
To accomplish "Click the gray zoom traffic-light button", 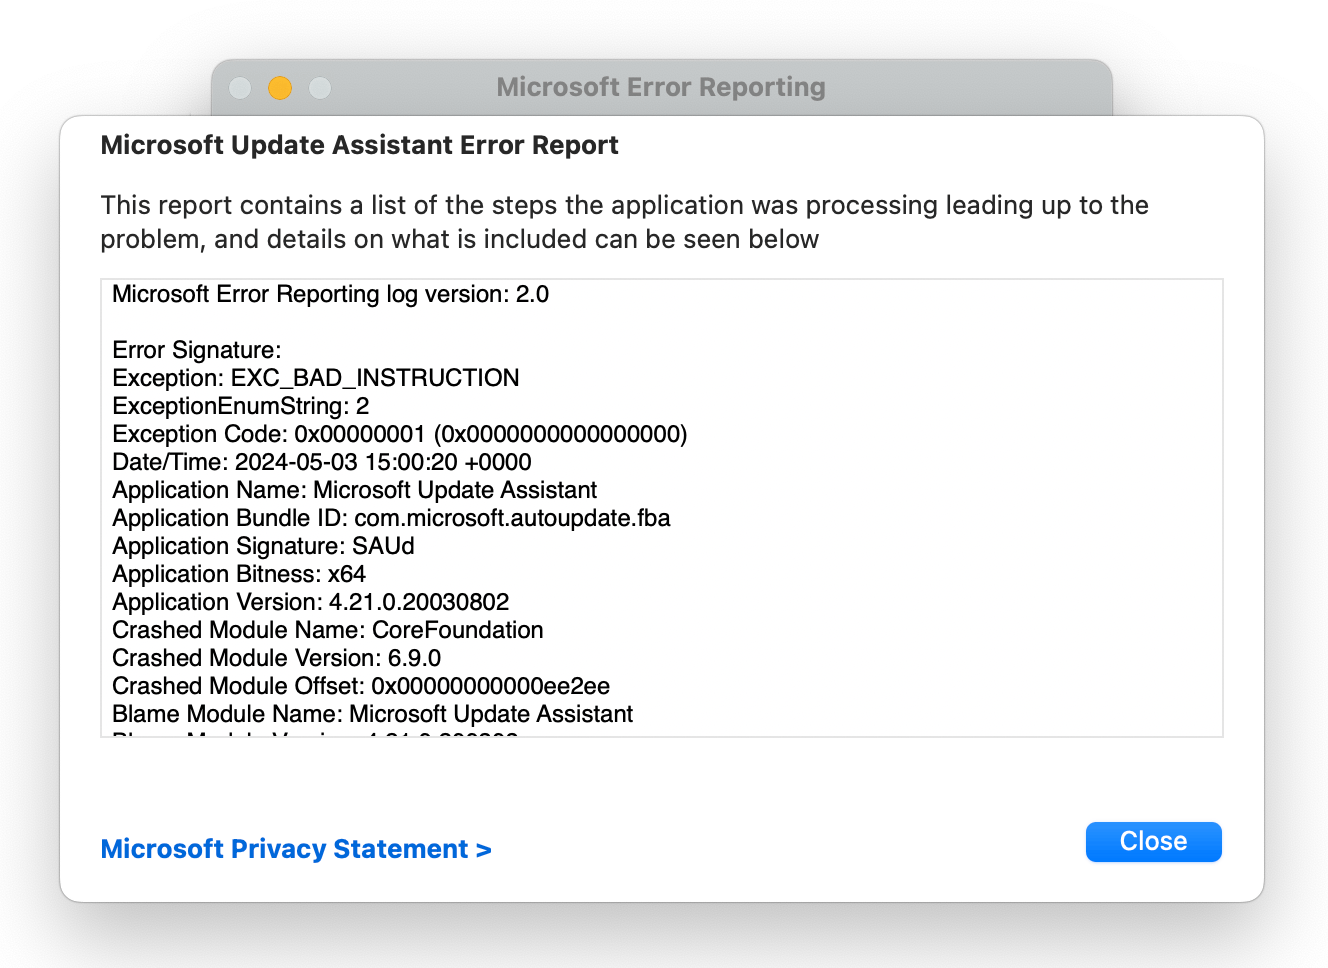I will point(319,88).
